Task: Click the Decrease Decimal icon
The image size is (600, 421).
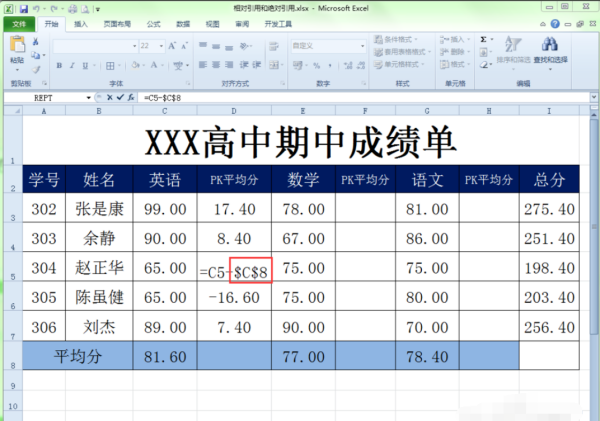Action: coord(360,65)
